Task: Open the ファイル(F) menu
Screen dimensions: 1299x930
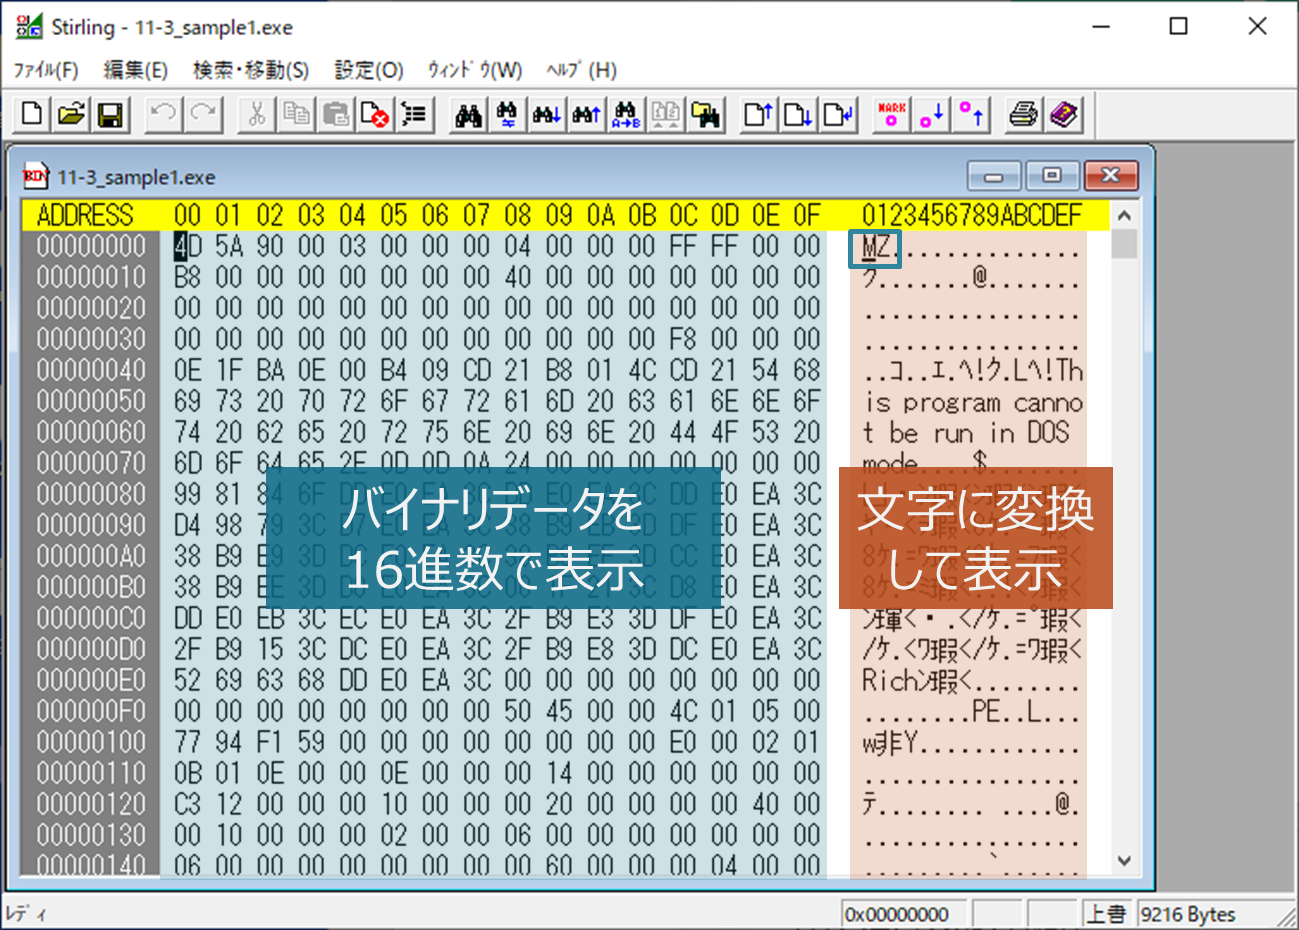Action: tap(45, 70)
